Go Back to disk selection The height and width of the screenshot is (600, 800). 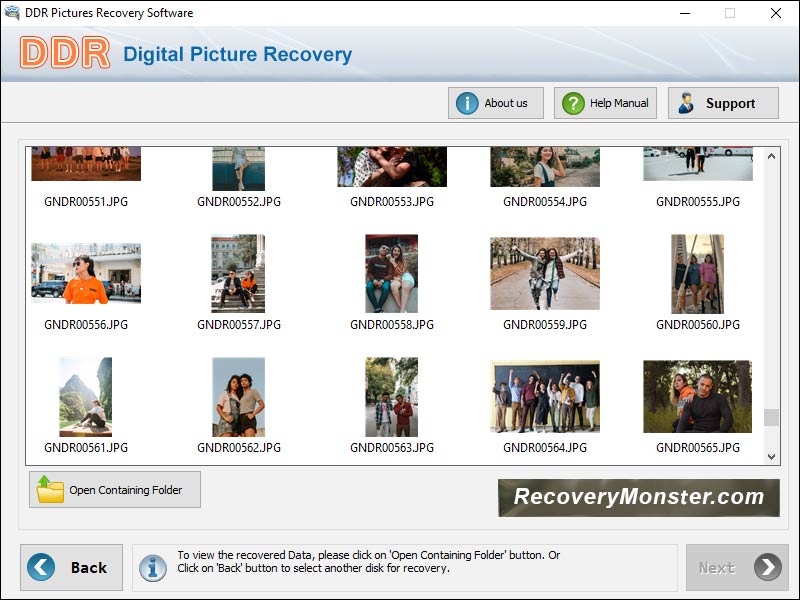71,567
